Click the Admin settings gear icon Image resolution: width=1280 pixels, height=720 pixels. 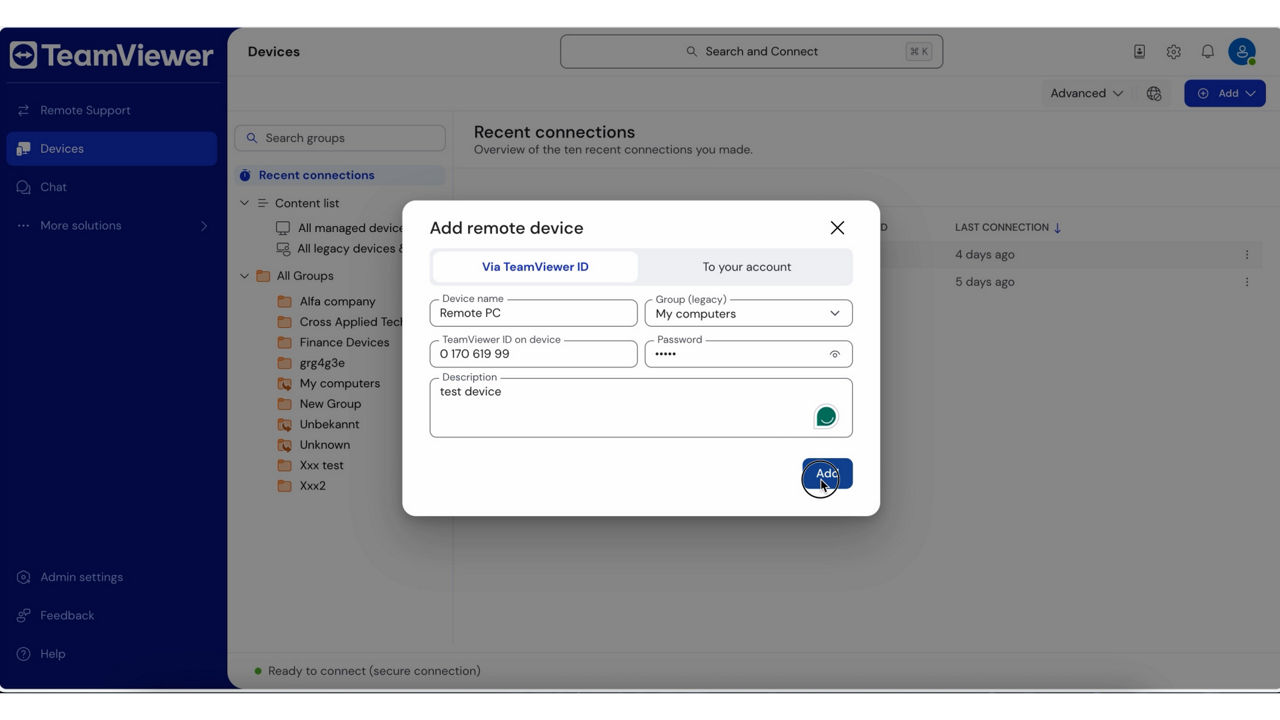(24, 578)
